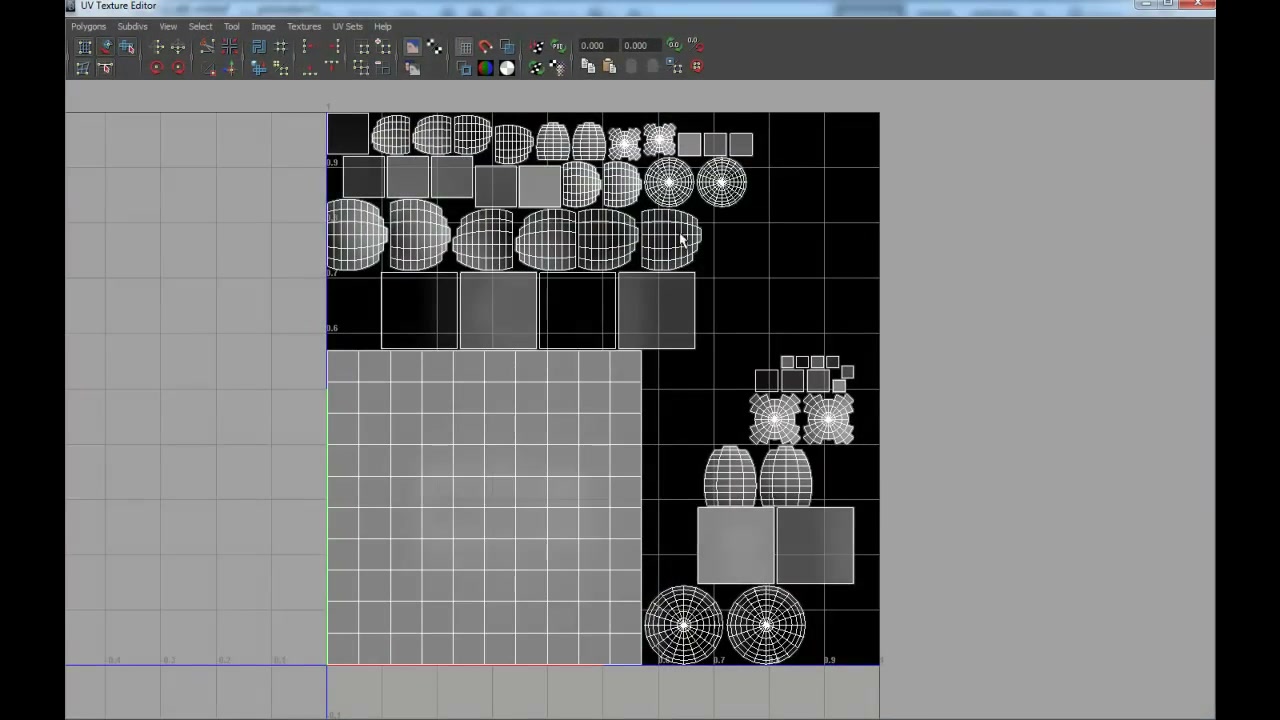Add selected to isolate select set icon
This screenshot has height=720, width=1280.
click(x=383, y=47)
